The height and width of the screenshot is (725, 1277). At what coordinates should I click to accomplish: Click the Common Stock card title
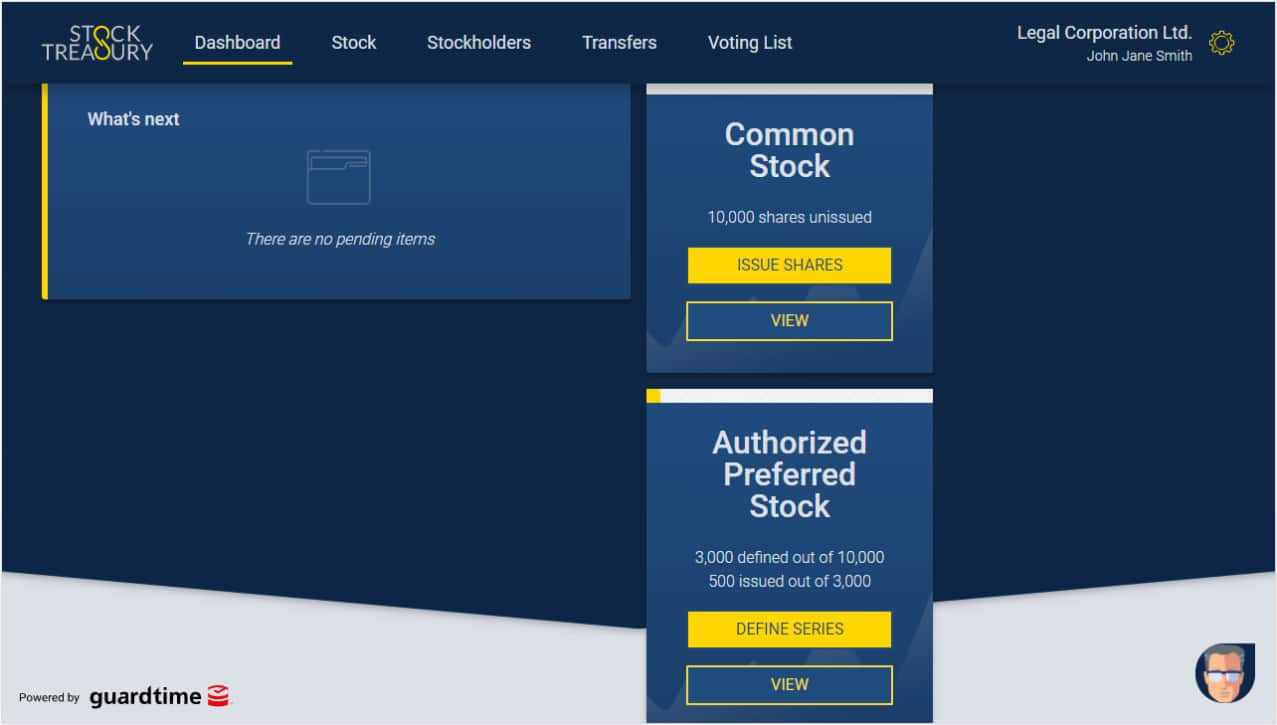789,150
